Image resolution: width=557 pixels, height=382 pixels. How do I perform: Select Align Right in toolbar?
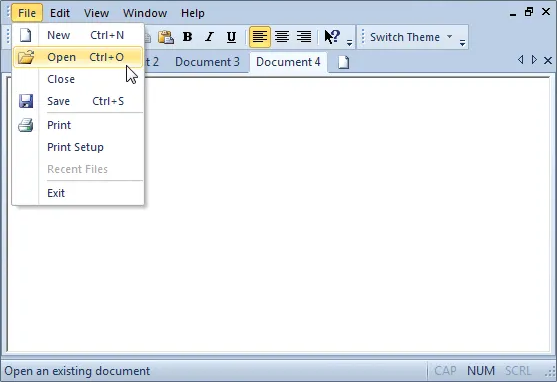click(x=304, y=37)
